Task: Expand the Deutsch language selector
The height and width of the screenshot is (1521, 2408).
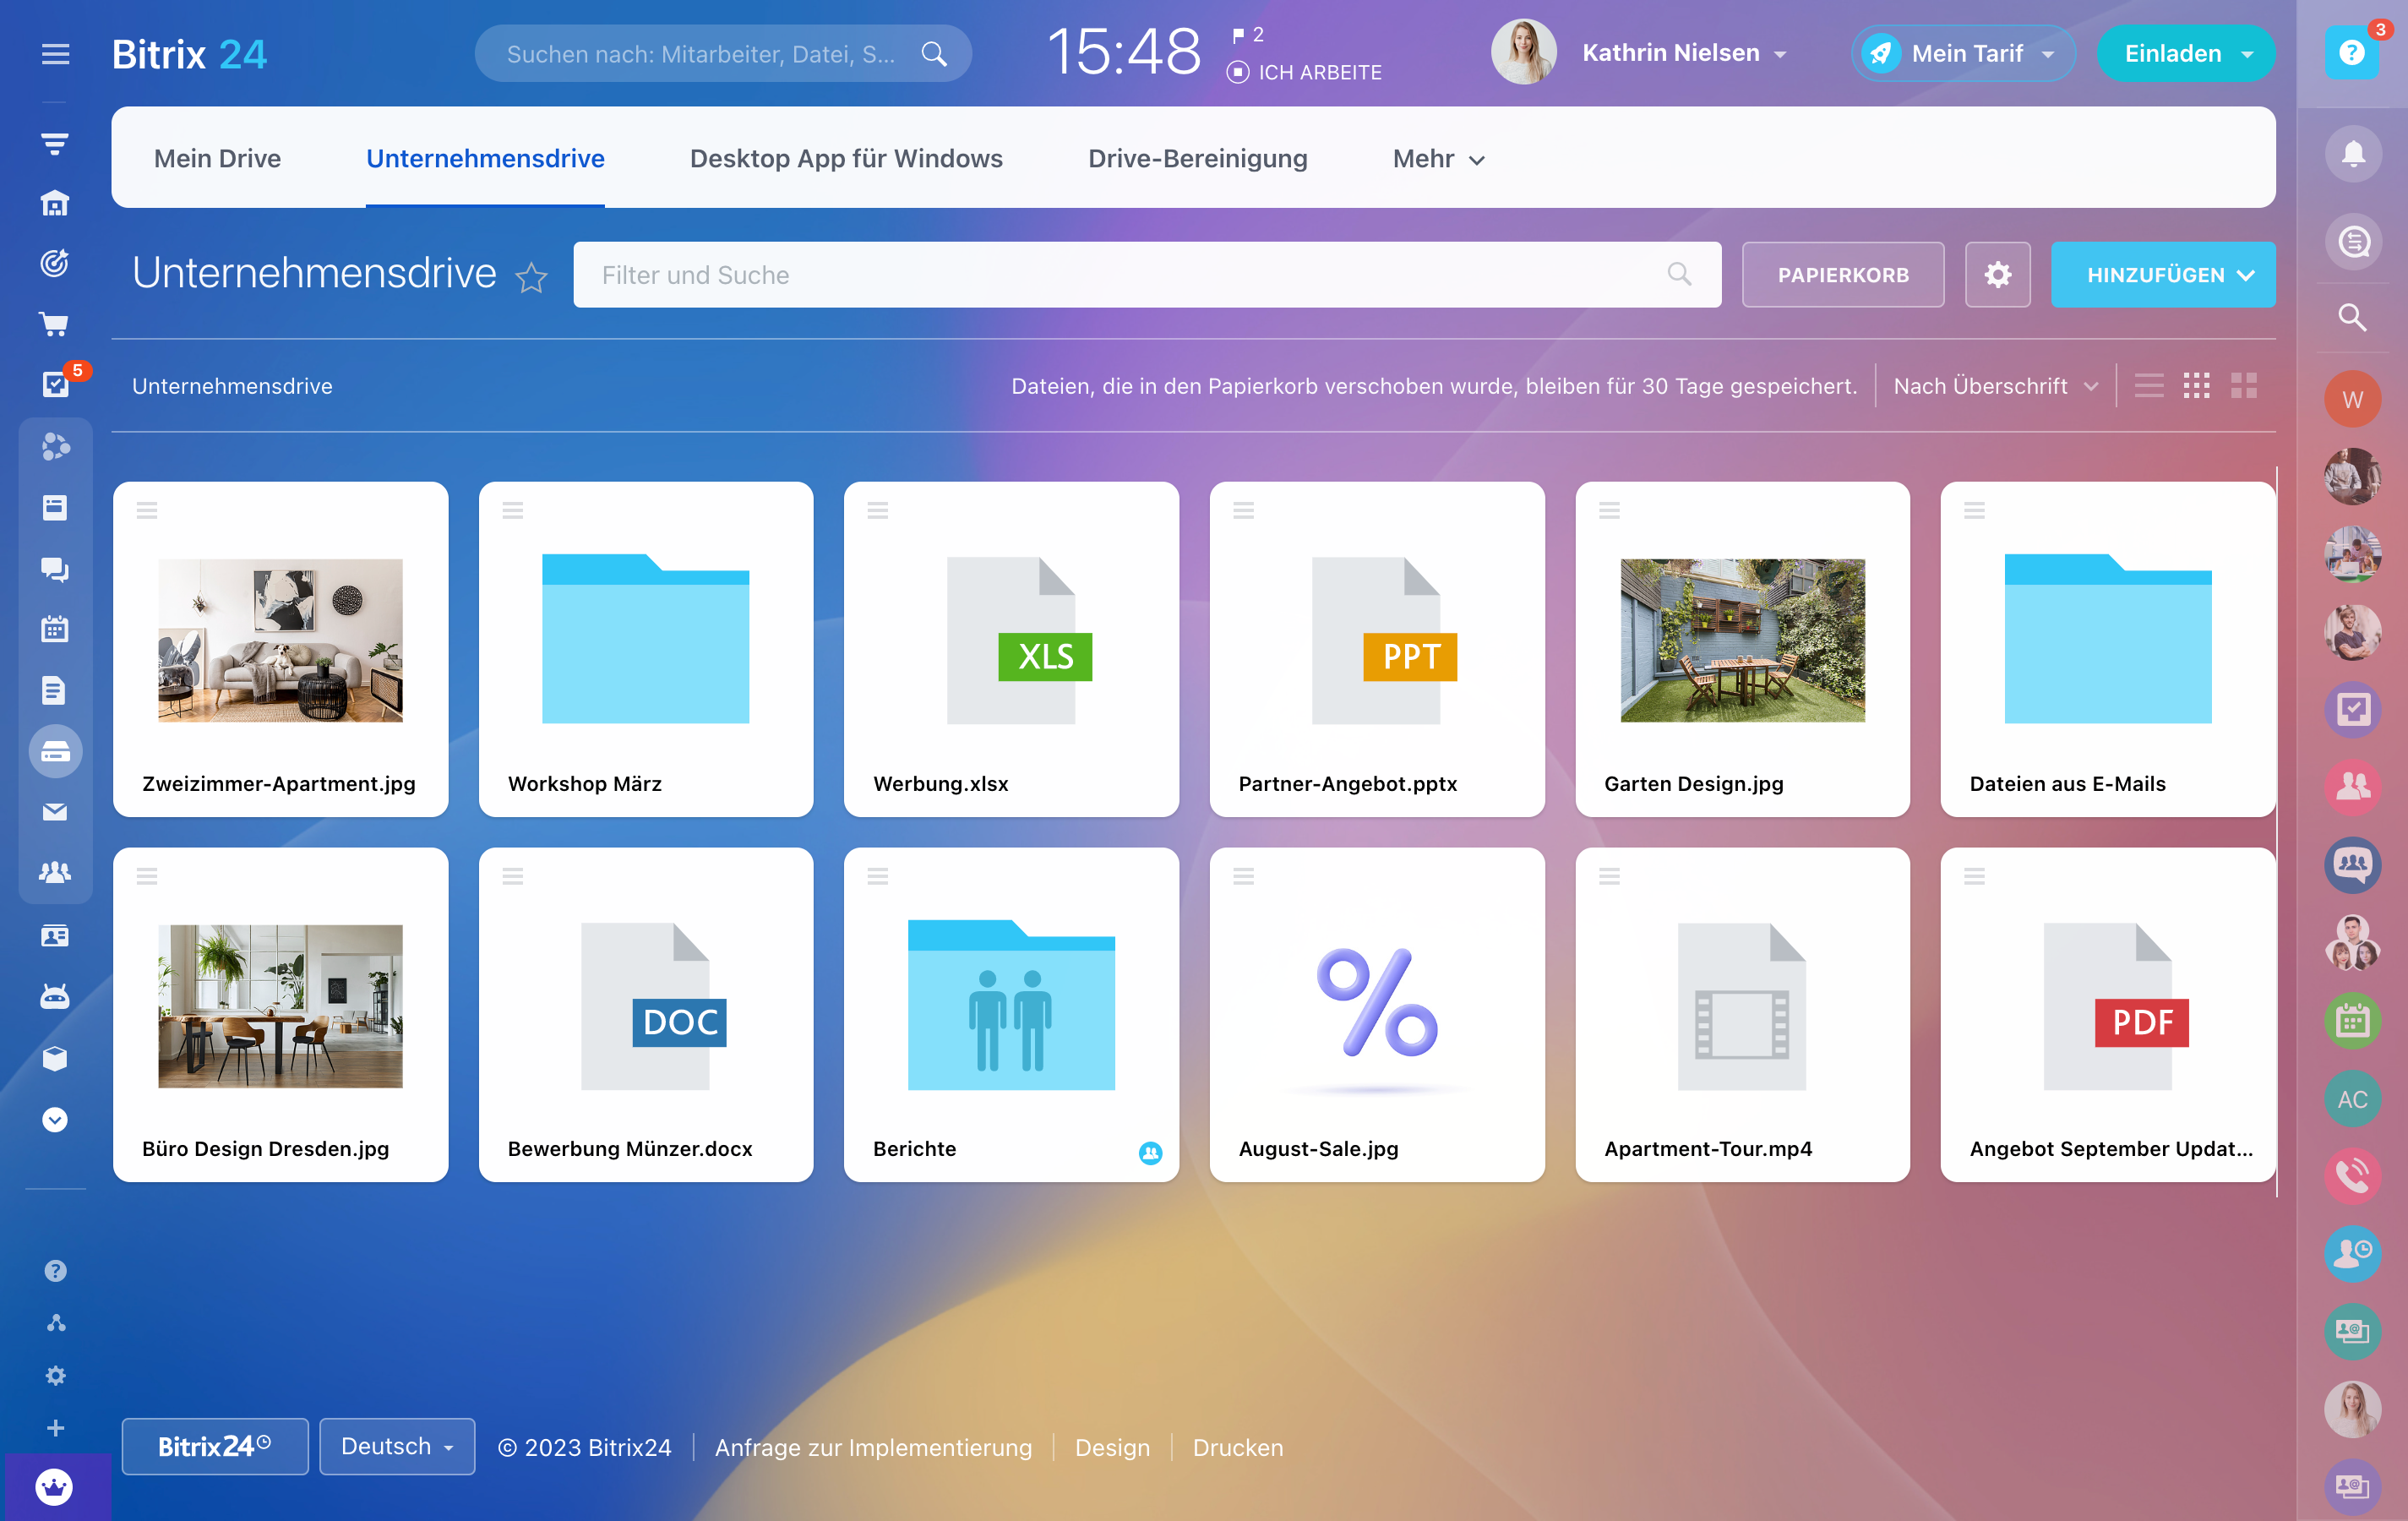Action: [x=397, y=1446]
